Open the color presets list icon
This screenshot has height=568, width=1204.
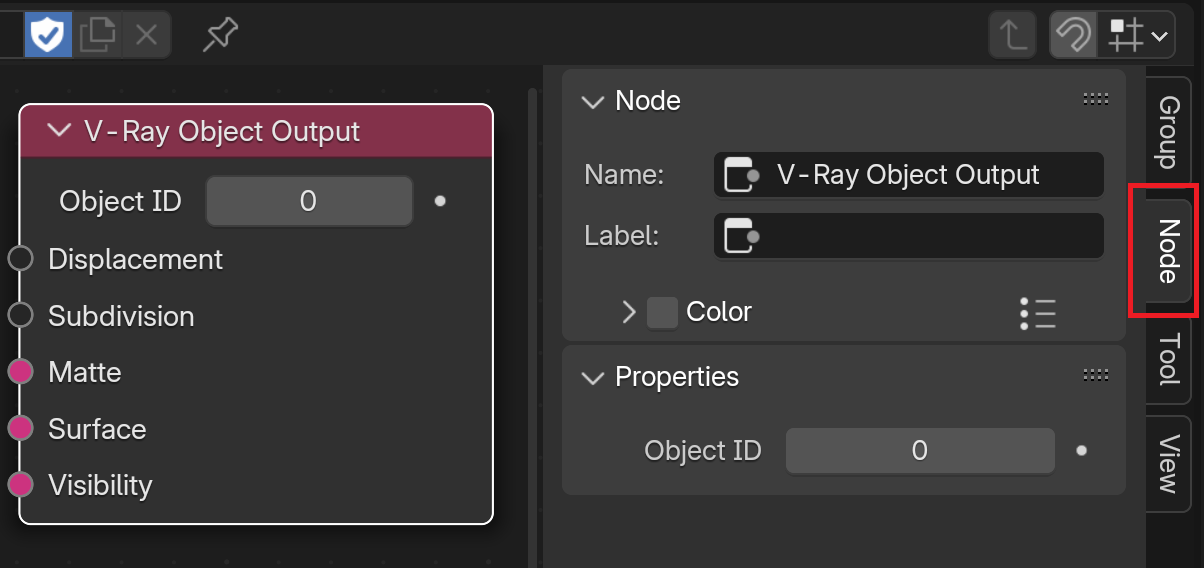tap(1038, 313)
